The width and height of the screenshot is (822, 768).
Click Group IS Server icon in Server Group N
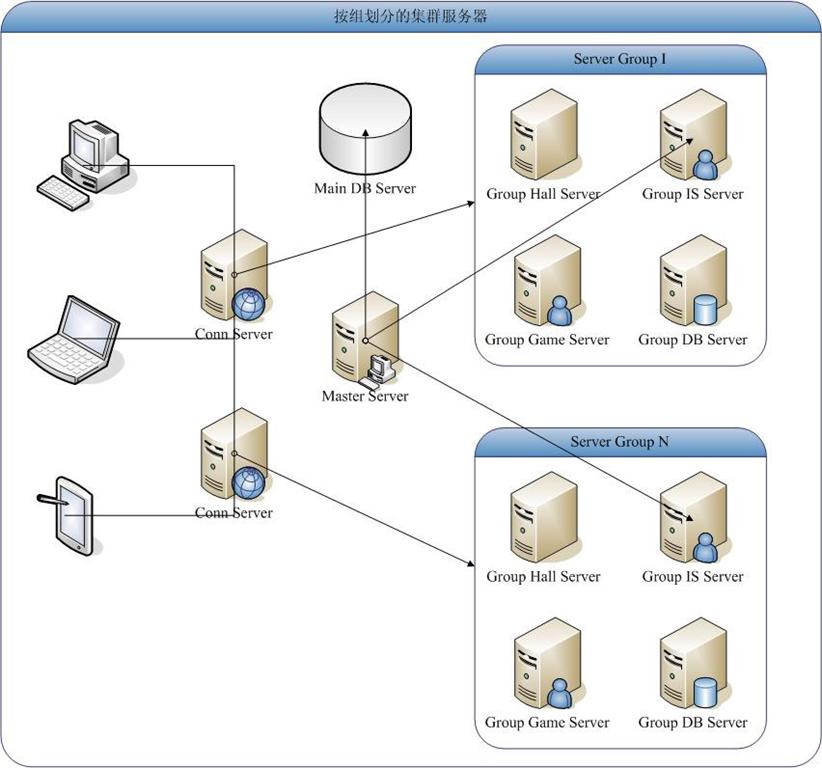tap(694, 517)
